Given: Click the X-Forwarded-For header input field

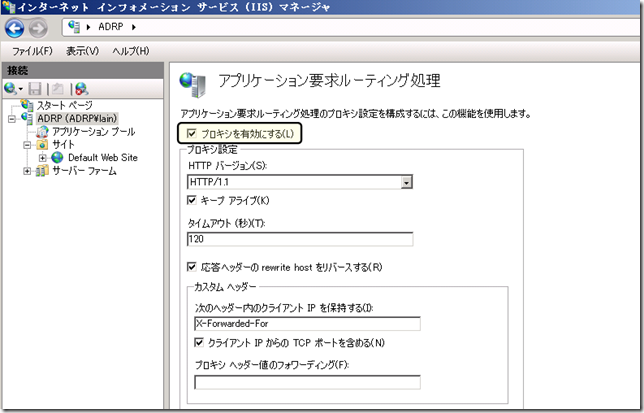Looking at the screenshot, I should [307, 324].
